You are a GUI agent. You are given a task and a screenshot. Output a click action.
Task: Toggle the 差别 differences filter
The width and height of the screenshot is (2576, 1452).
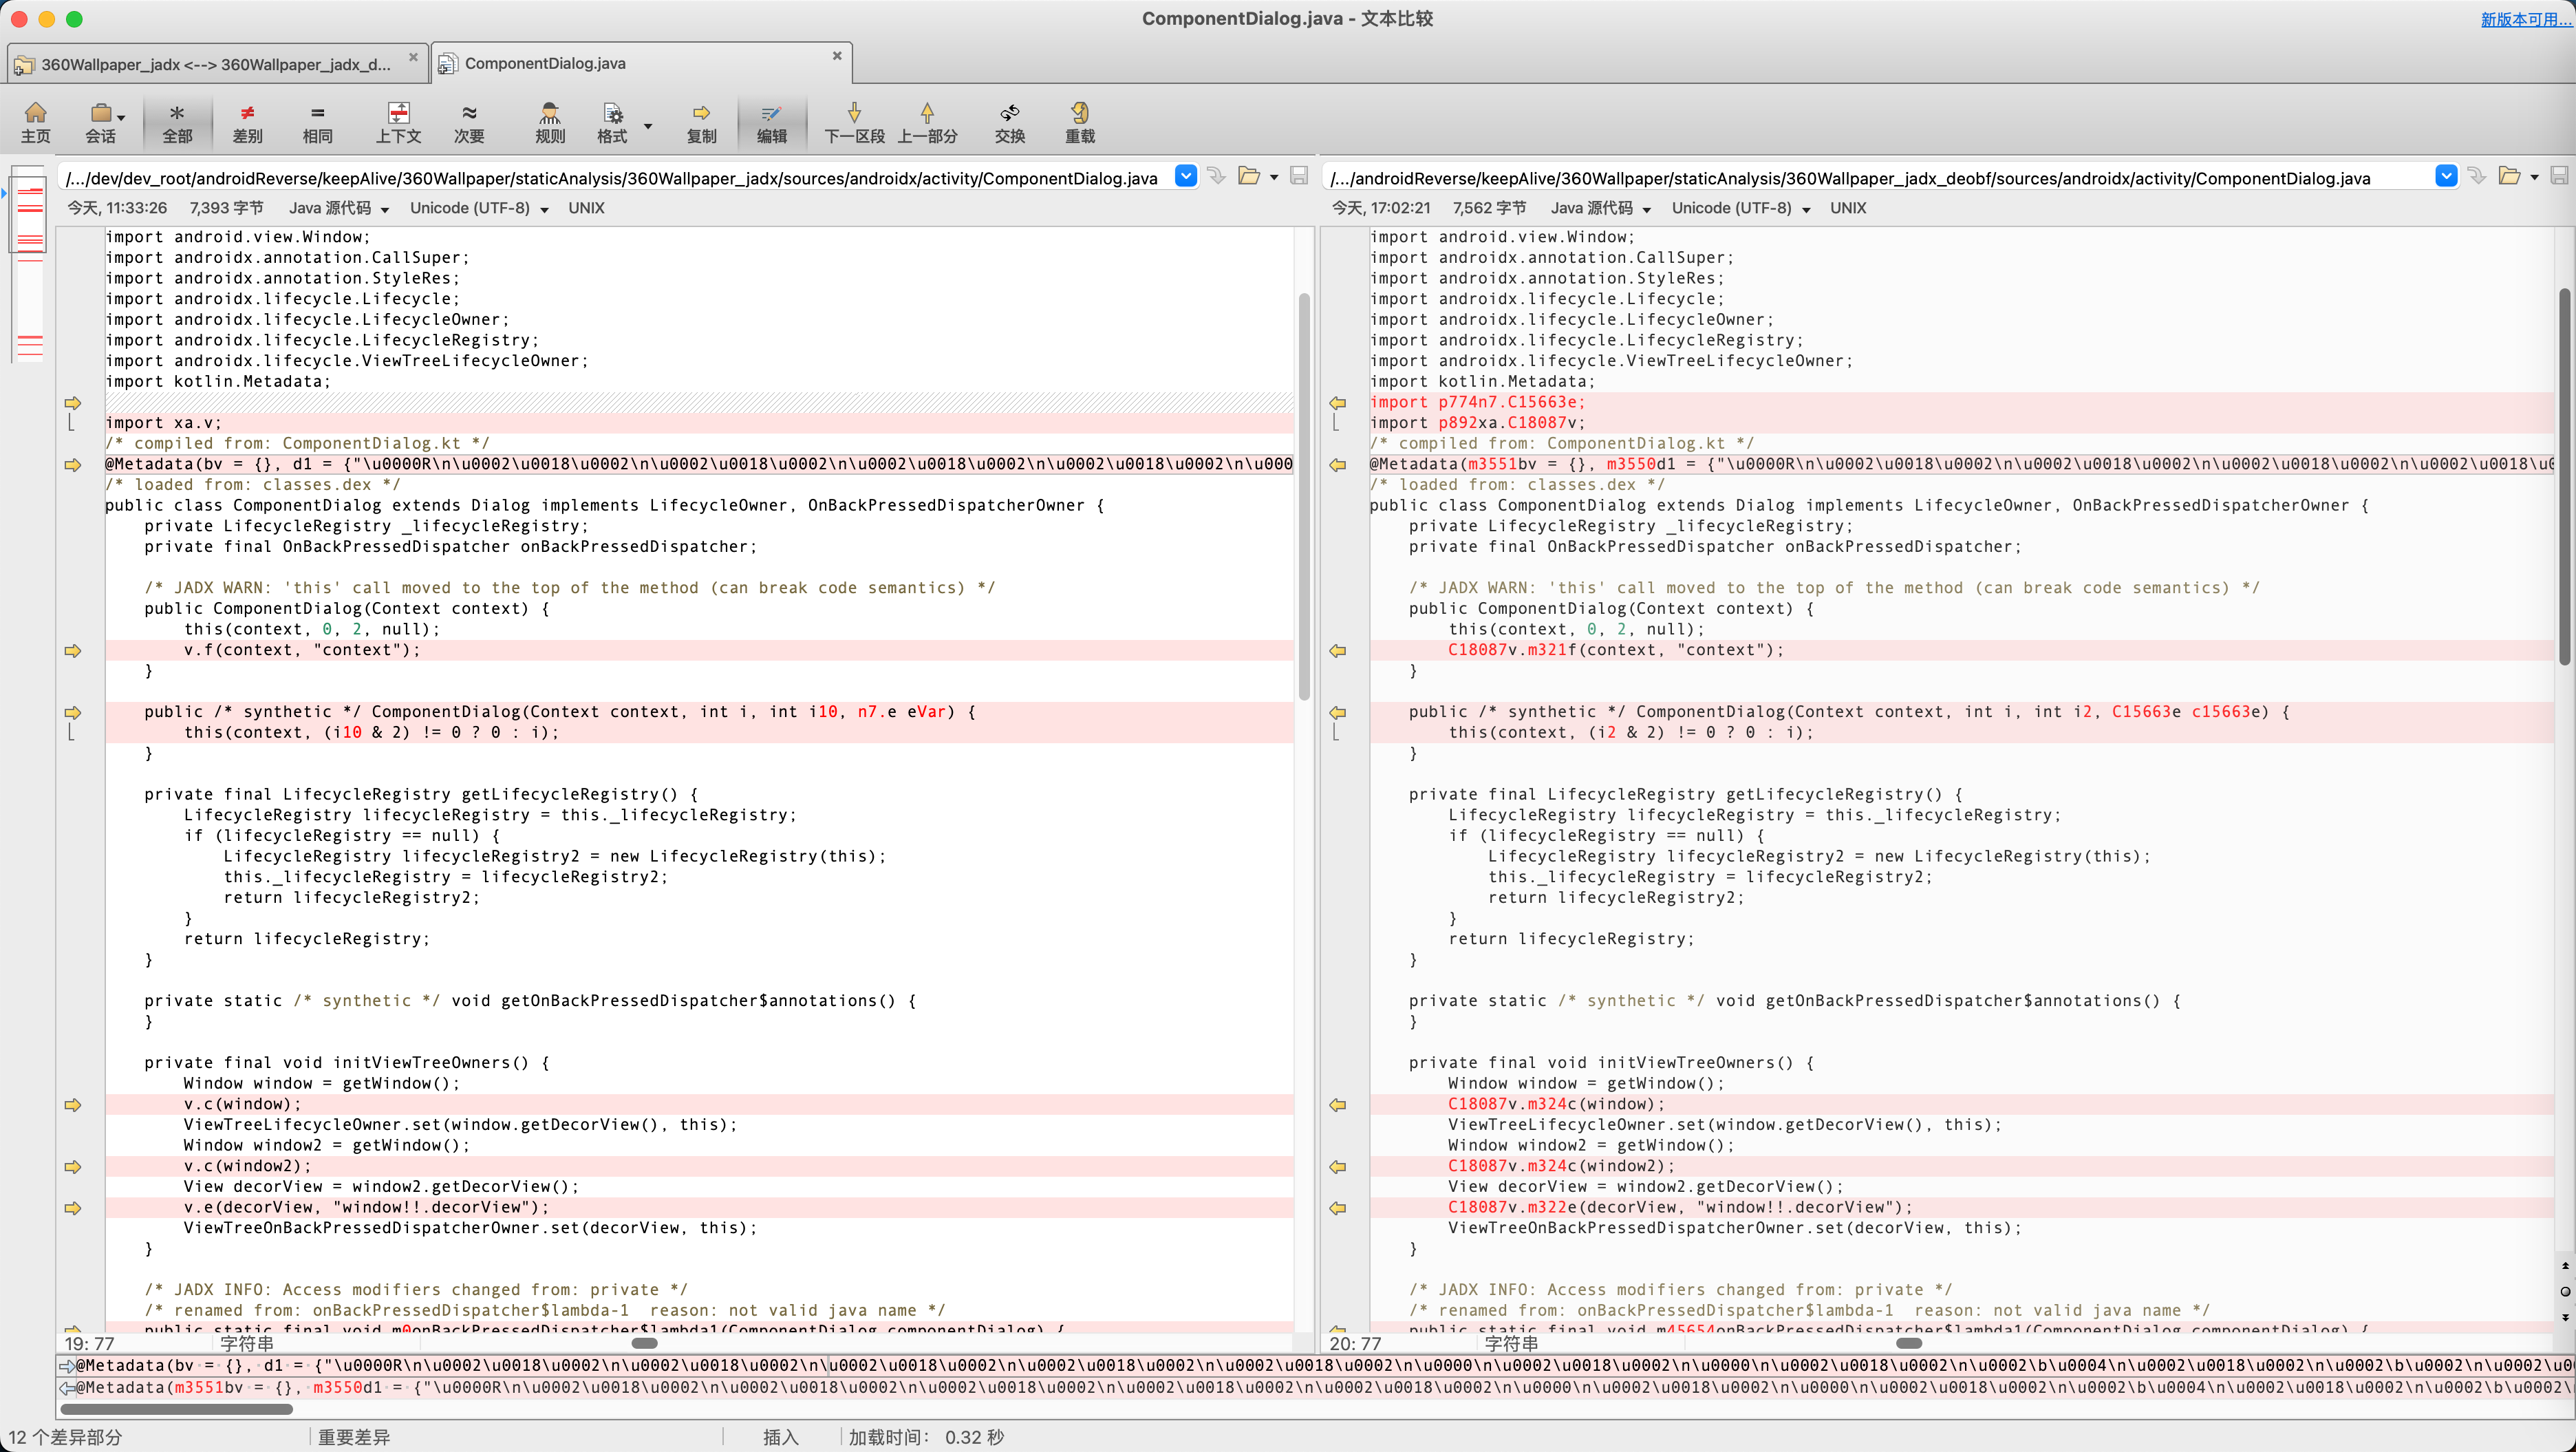247,122
